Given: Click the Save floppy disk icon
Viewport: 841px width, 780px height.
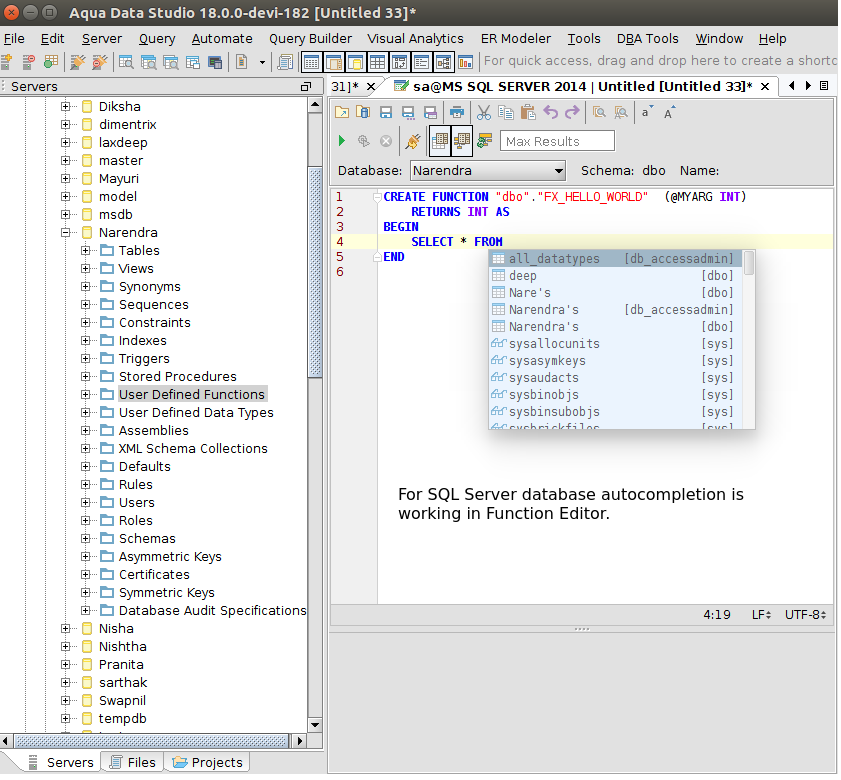Looking at the screenshot, I should click(x=386, y=112).
